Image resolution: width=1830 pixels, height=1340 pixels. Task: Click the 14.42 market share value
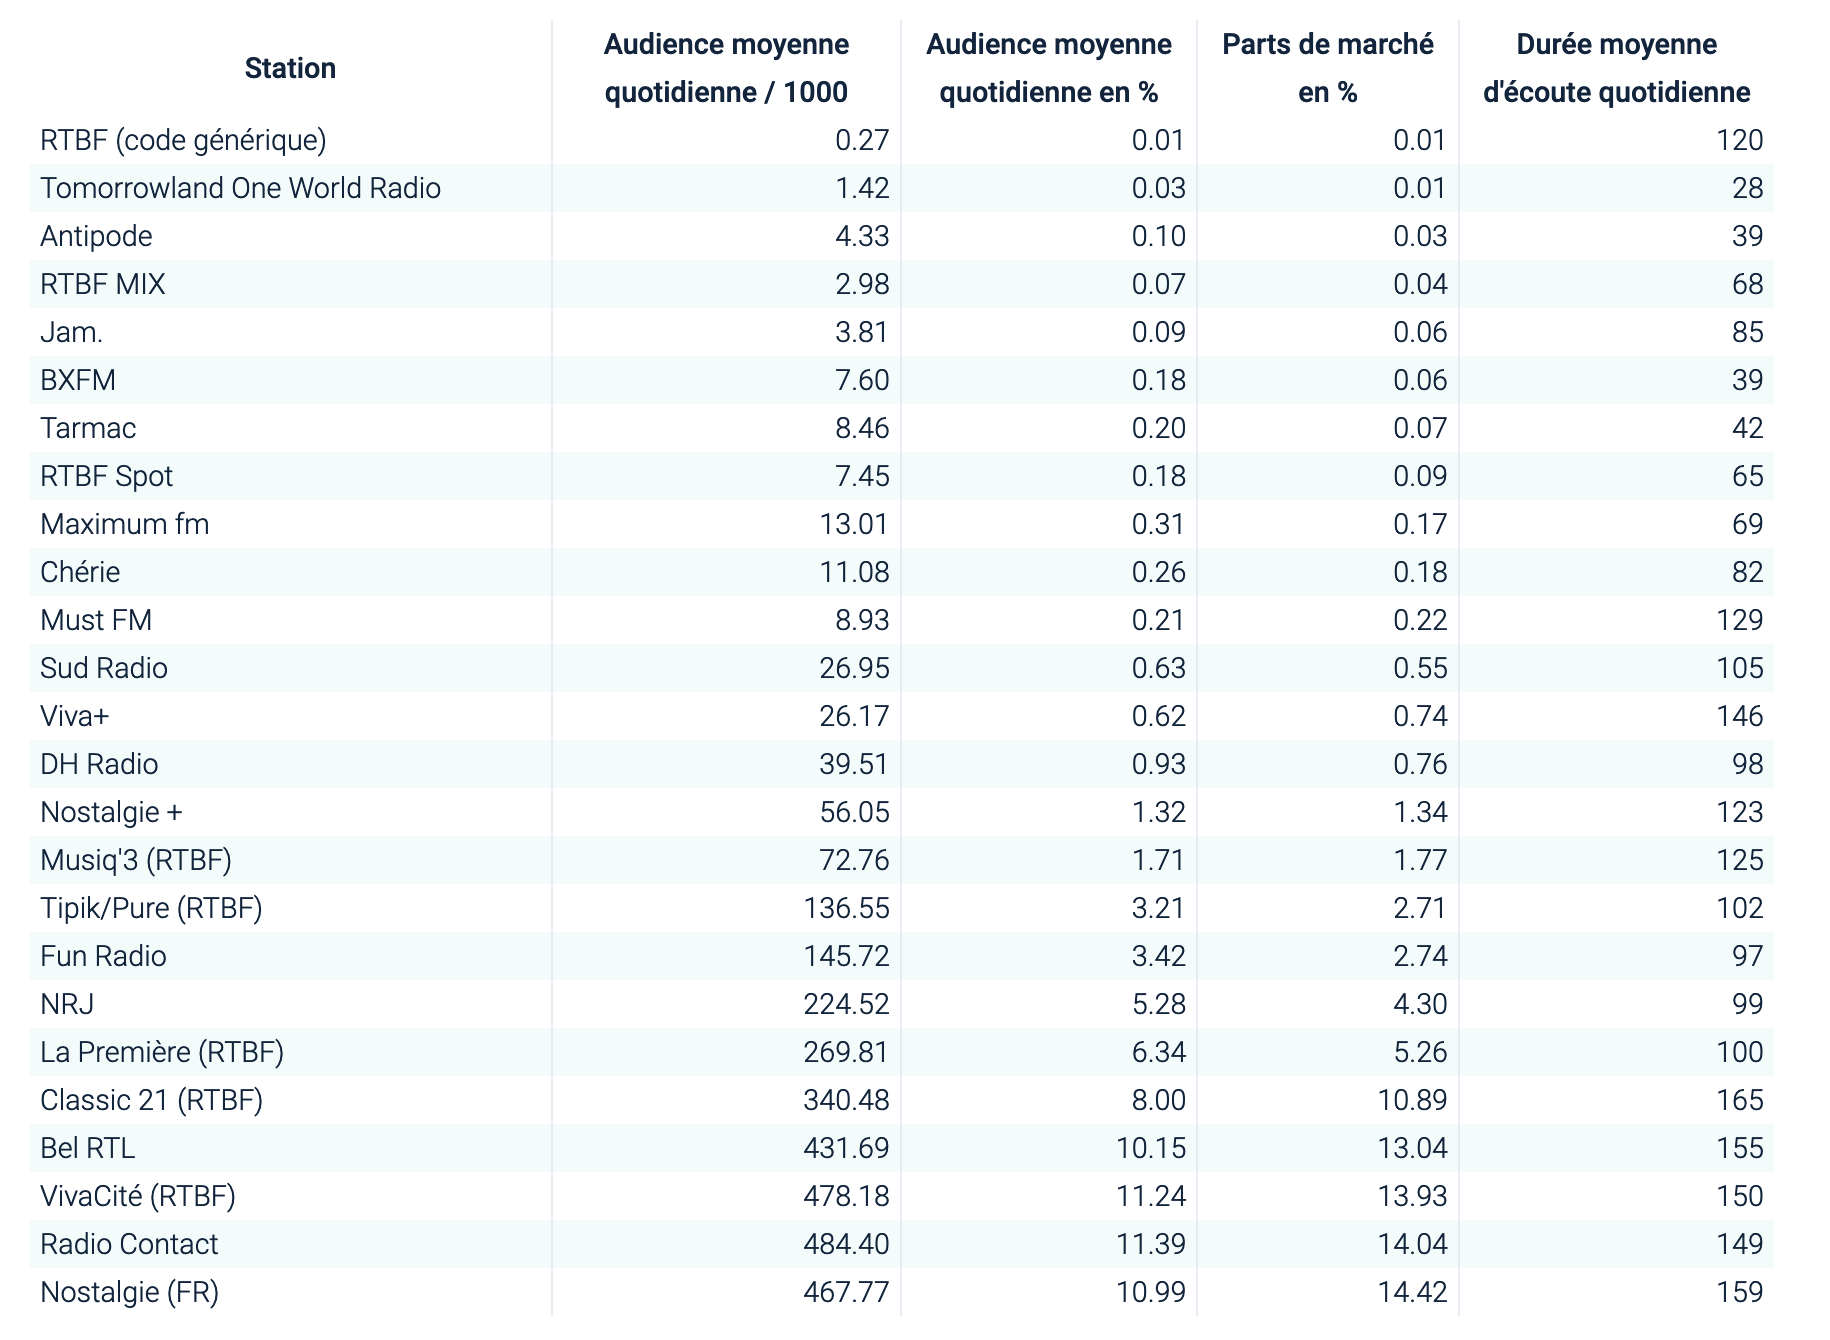point(1412,1292)
